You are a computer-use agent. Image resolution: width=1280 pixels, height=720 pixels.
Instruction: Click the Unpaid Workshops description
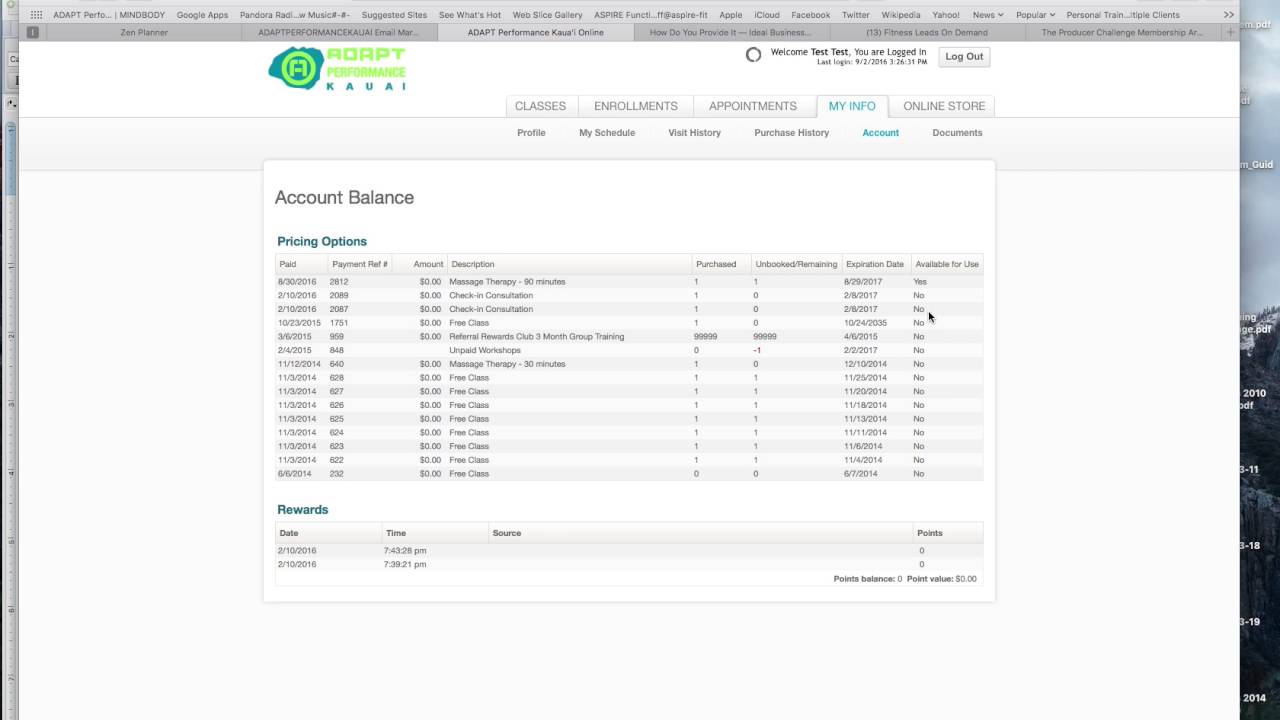[x=485, y=351]
